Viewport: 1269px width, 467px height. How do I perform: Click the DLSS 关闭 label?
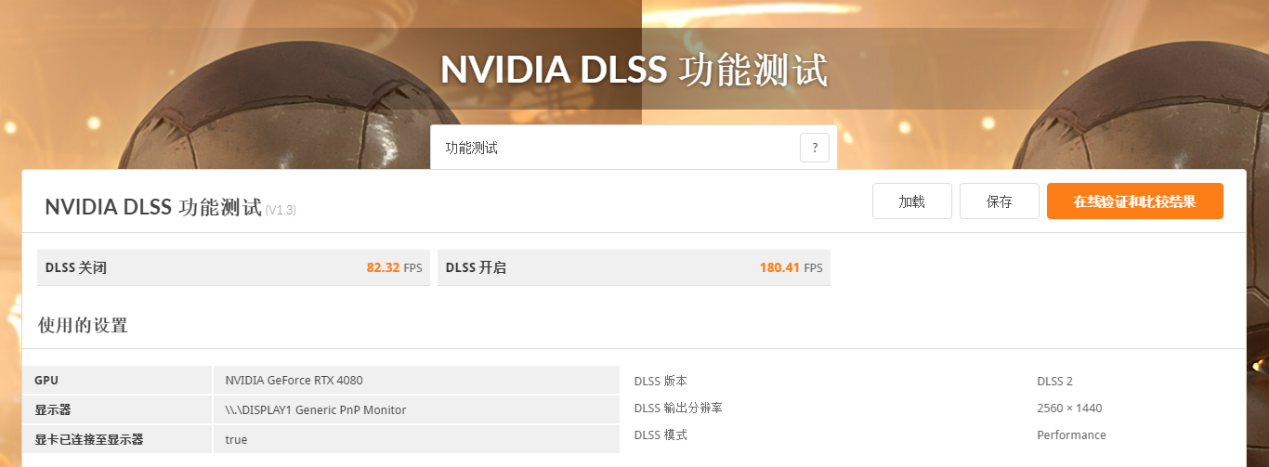pos(76,268)
